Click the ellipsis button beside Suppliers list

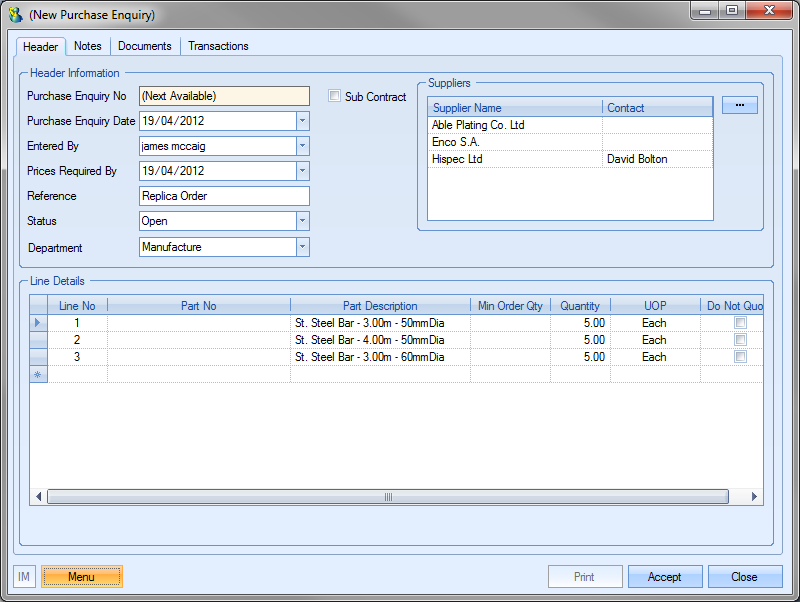[739, 105]
